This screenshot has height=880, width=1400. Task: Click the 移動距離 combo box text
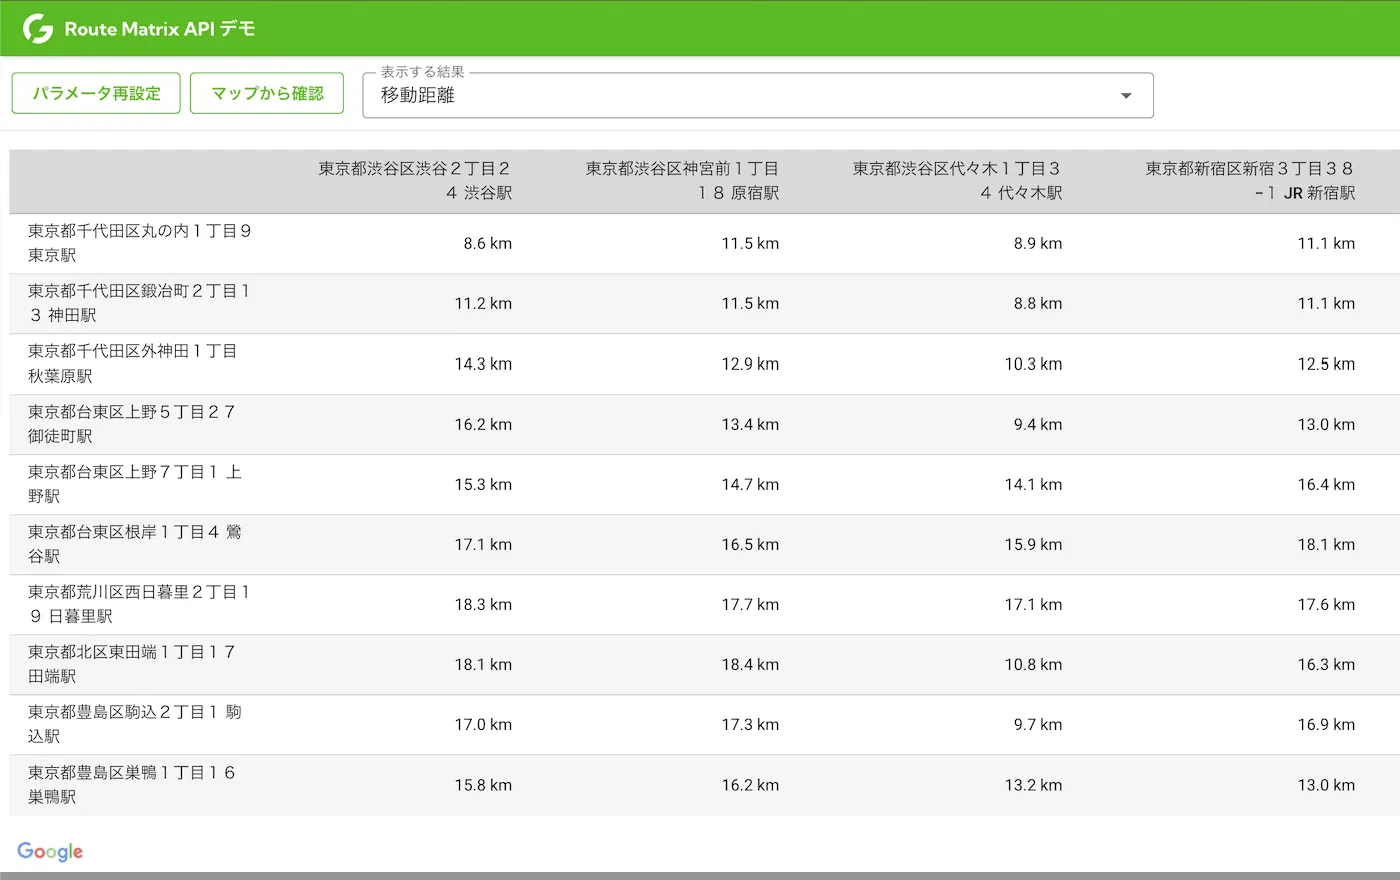[x=418, y=96]
